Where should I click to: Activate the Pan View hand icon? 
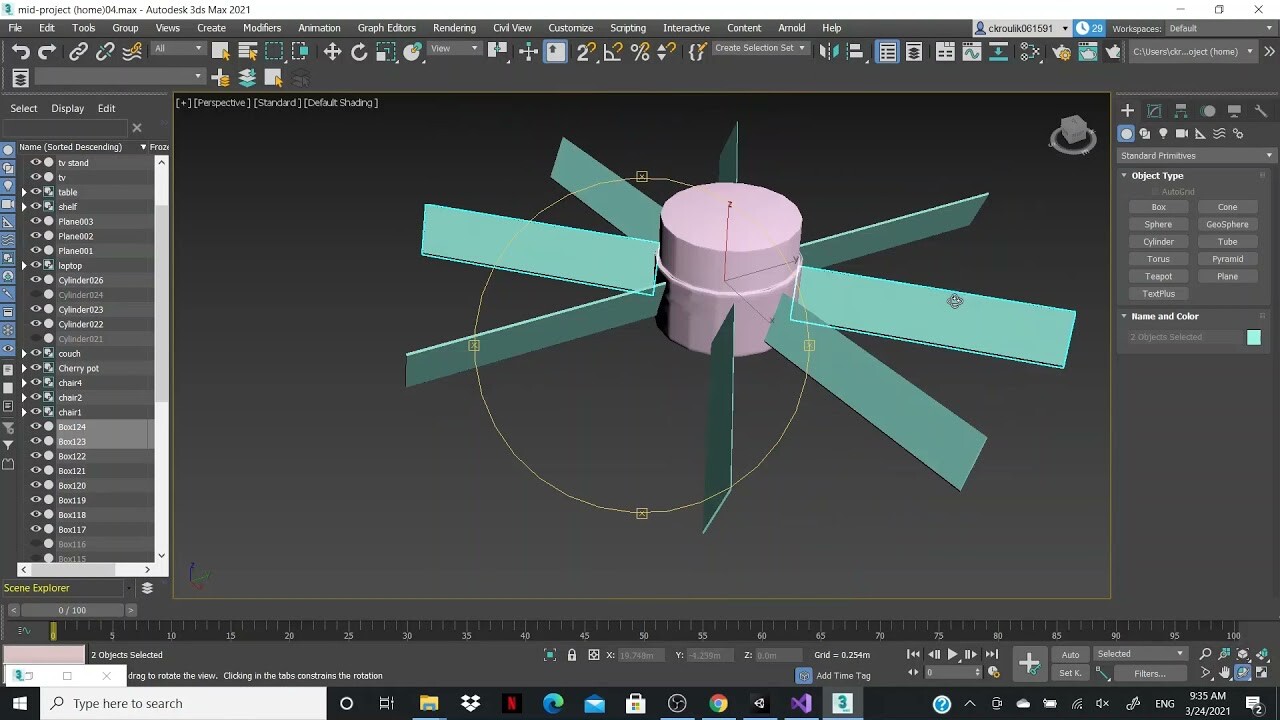(x=1224, y=672)
